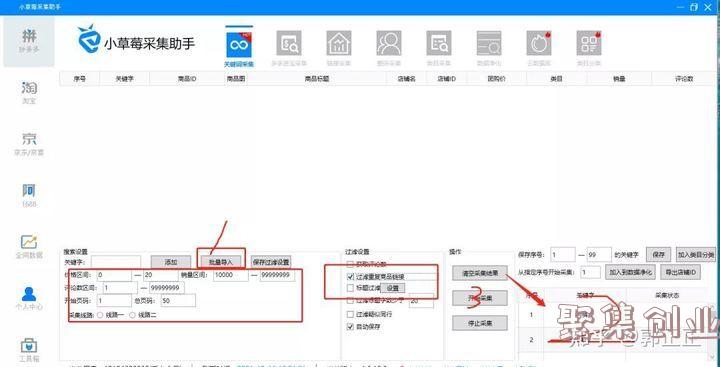
Task: Select the 1688 阿 sidebar icon
Action: pyautogui.click(x=29, y=195)
